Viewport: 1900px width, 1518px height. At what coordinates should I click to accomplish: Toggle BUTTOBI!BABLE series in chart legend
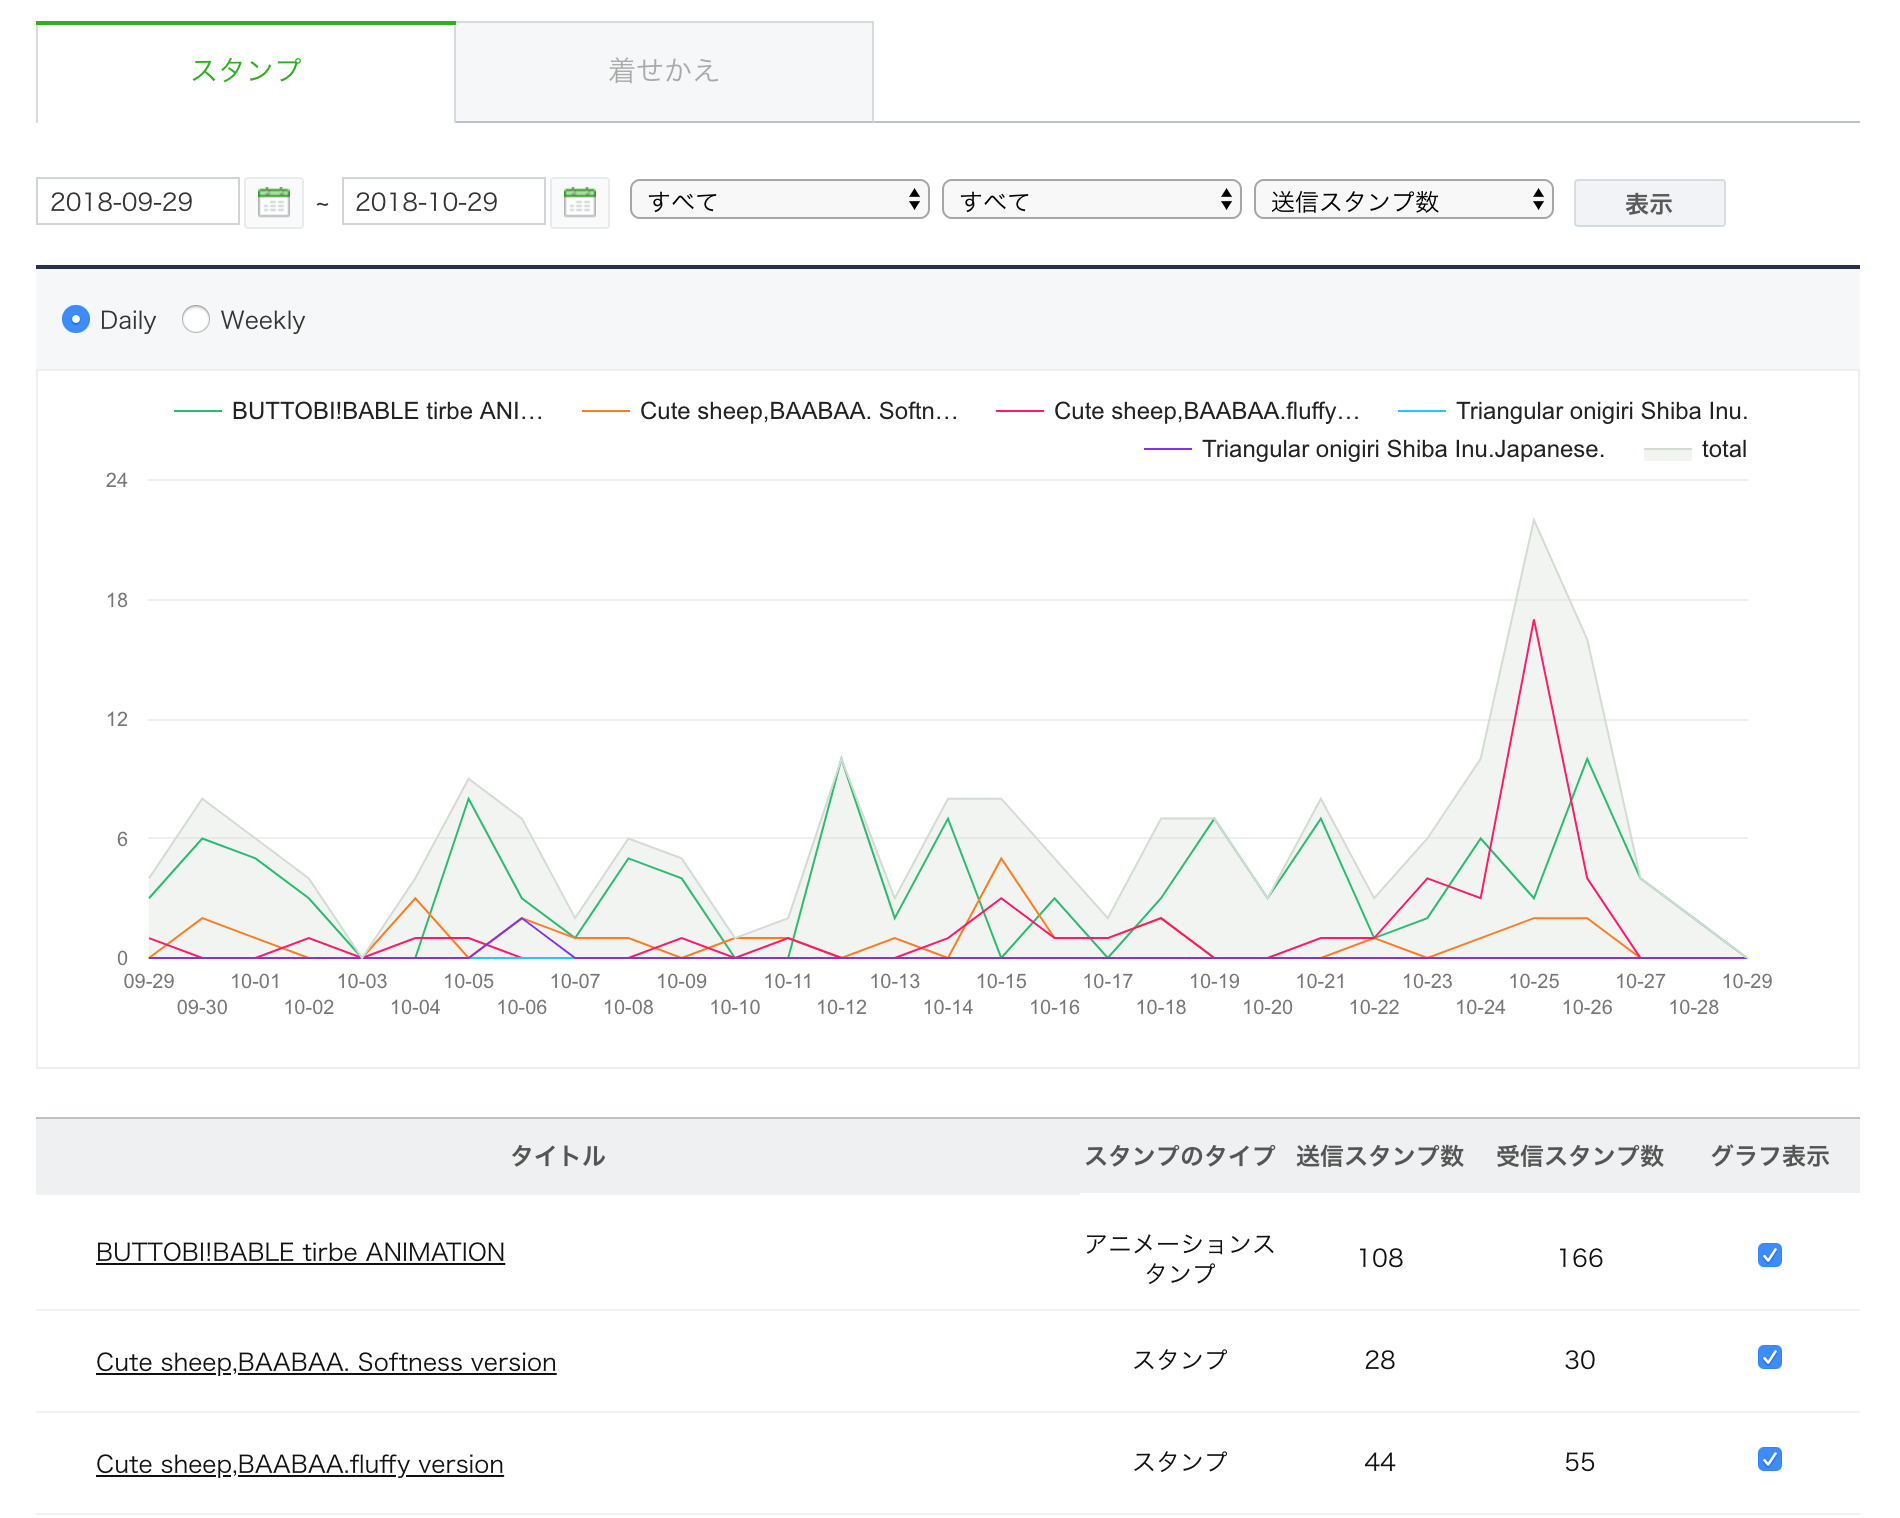360,411
